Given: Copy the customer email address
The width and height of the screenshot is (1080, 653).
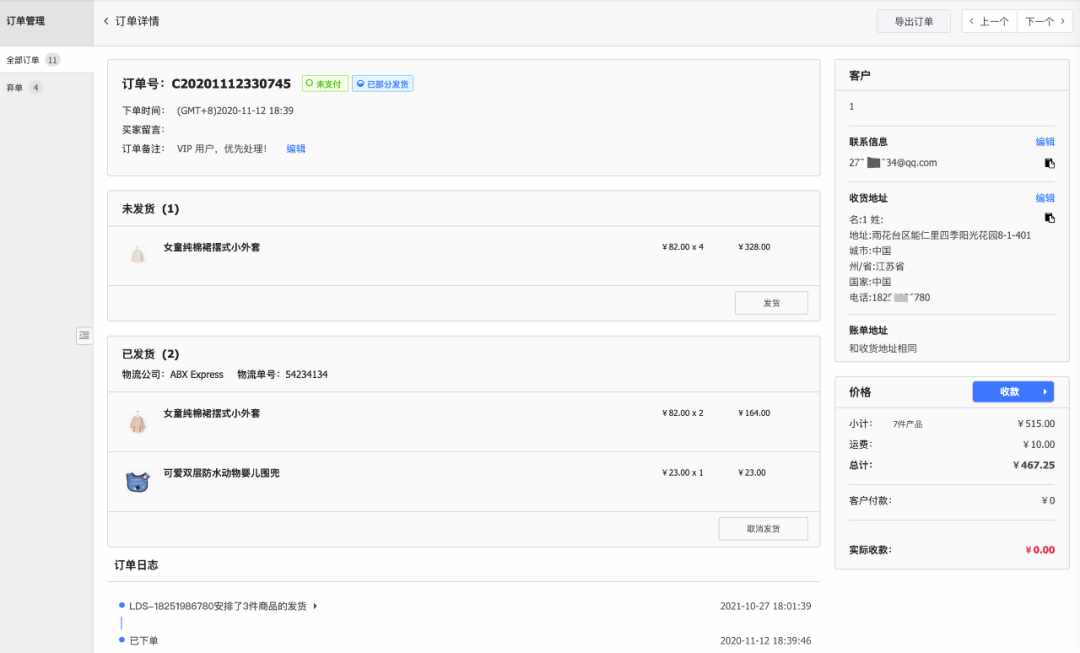Looking at the screenshot, I should point(1049,163).
